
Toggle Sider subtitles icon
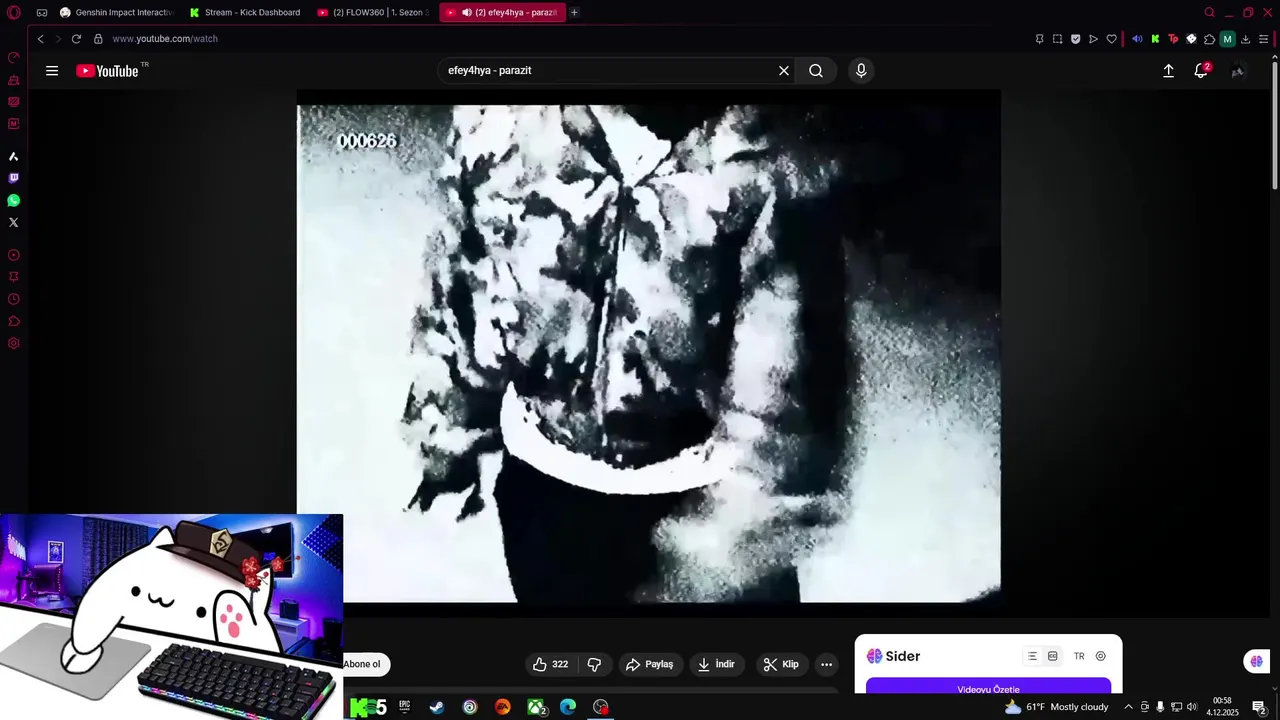(1052, 656)
